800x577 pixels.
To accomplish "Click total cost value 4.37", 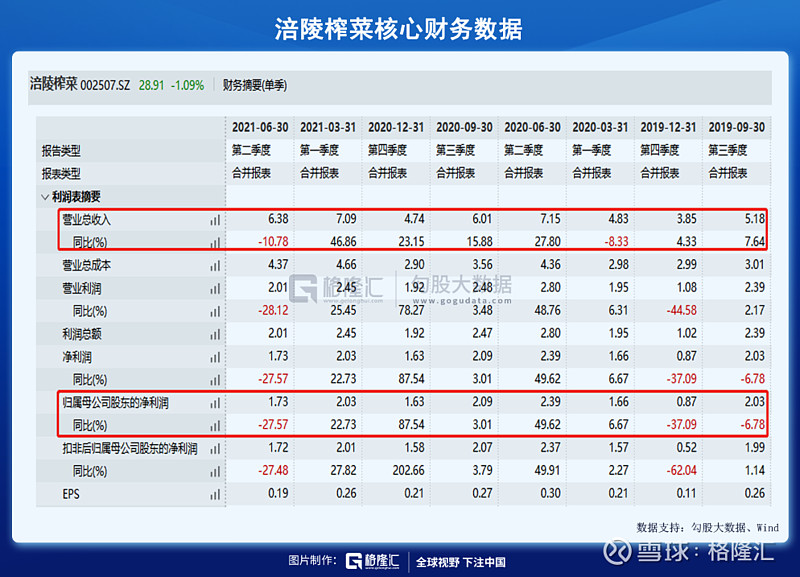I will point(278,265).
